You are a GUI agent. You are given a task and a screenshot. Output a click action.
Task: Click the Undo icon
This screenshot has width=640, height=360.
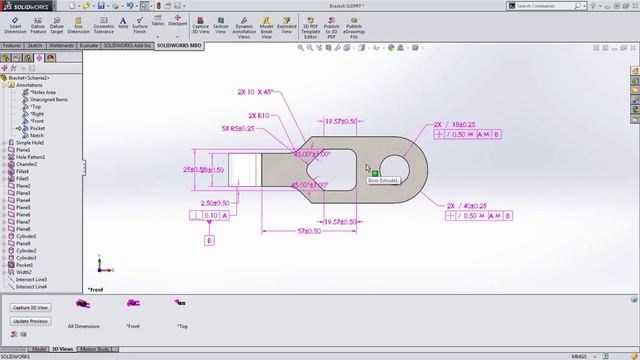(130, 6)
